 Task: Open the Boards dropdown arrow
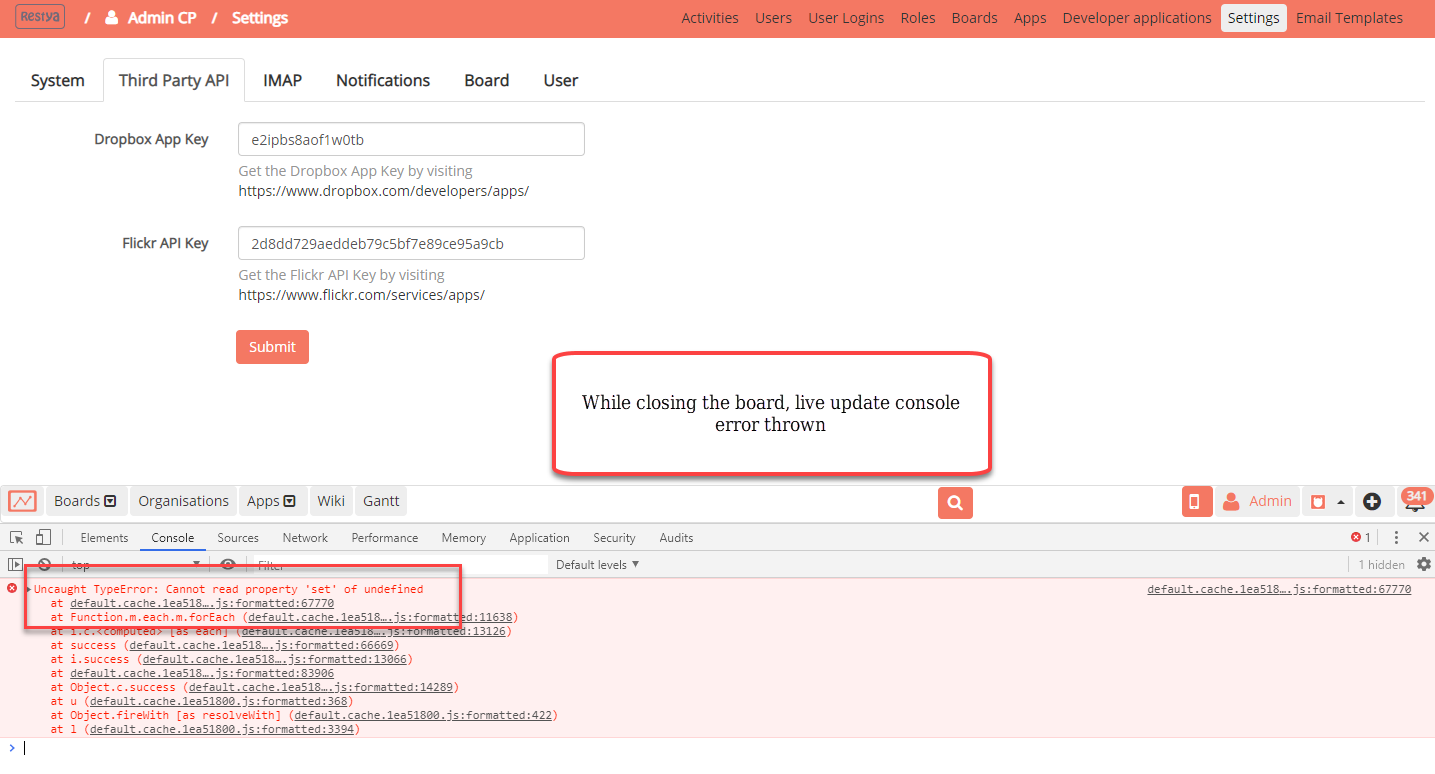tap(112, 500)
